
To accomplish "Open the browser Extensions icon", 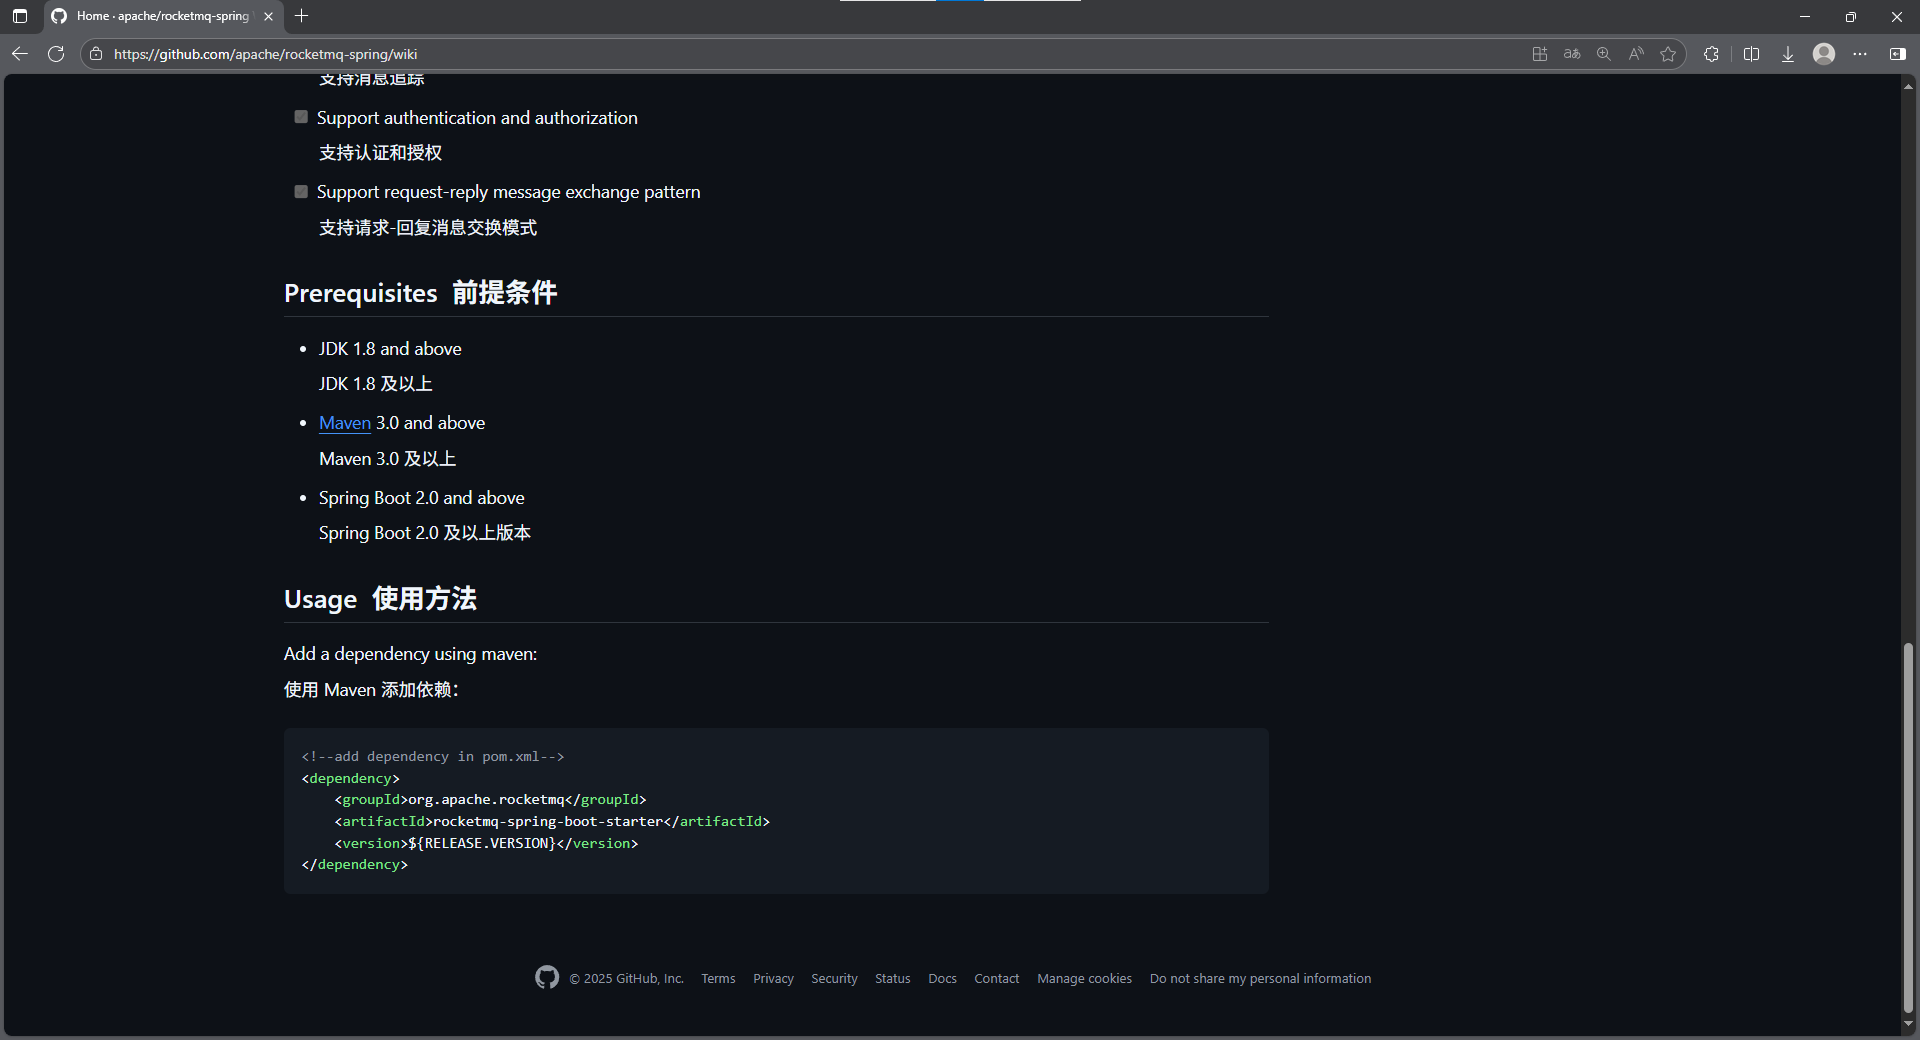I will 1711,54.
